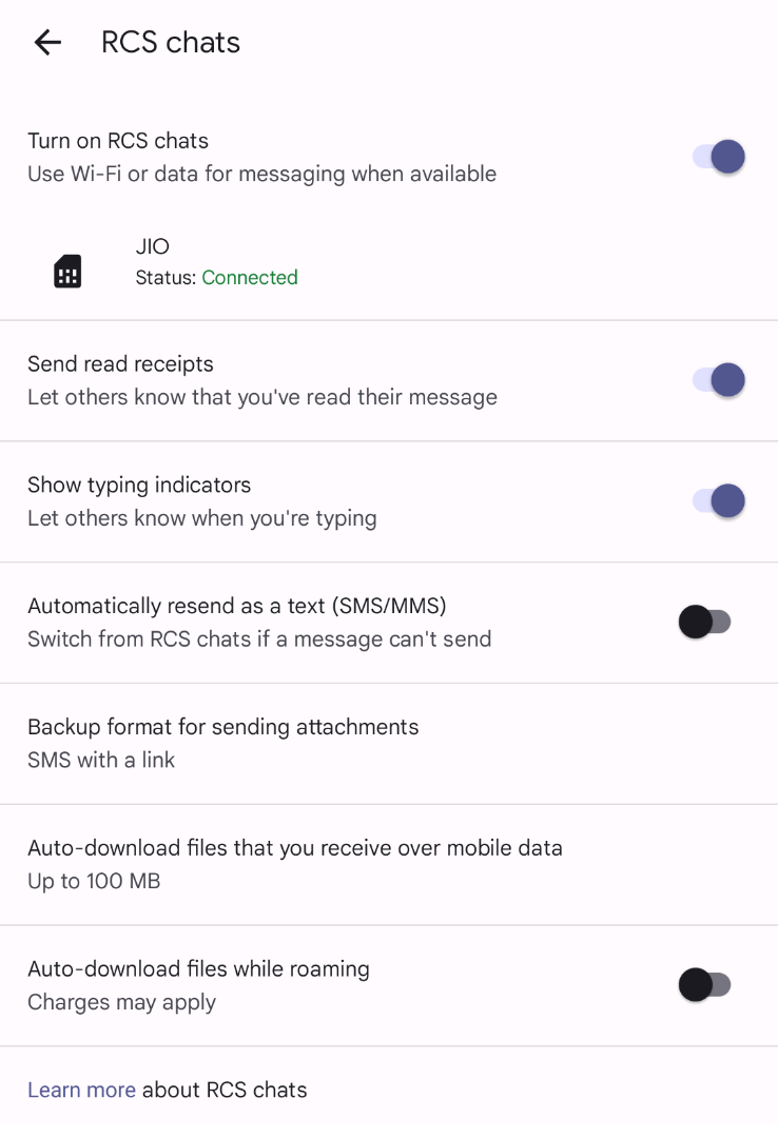Enable the Automatically resend as text switch
Image resolution: width=778 pixels, height=1125 pixels.
705,622
